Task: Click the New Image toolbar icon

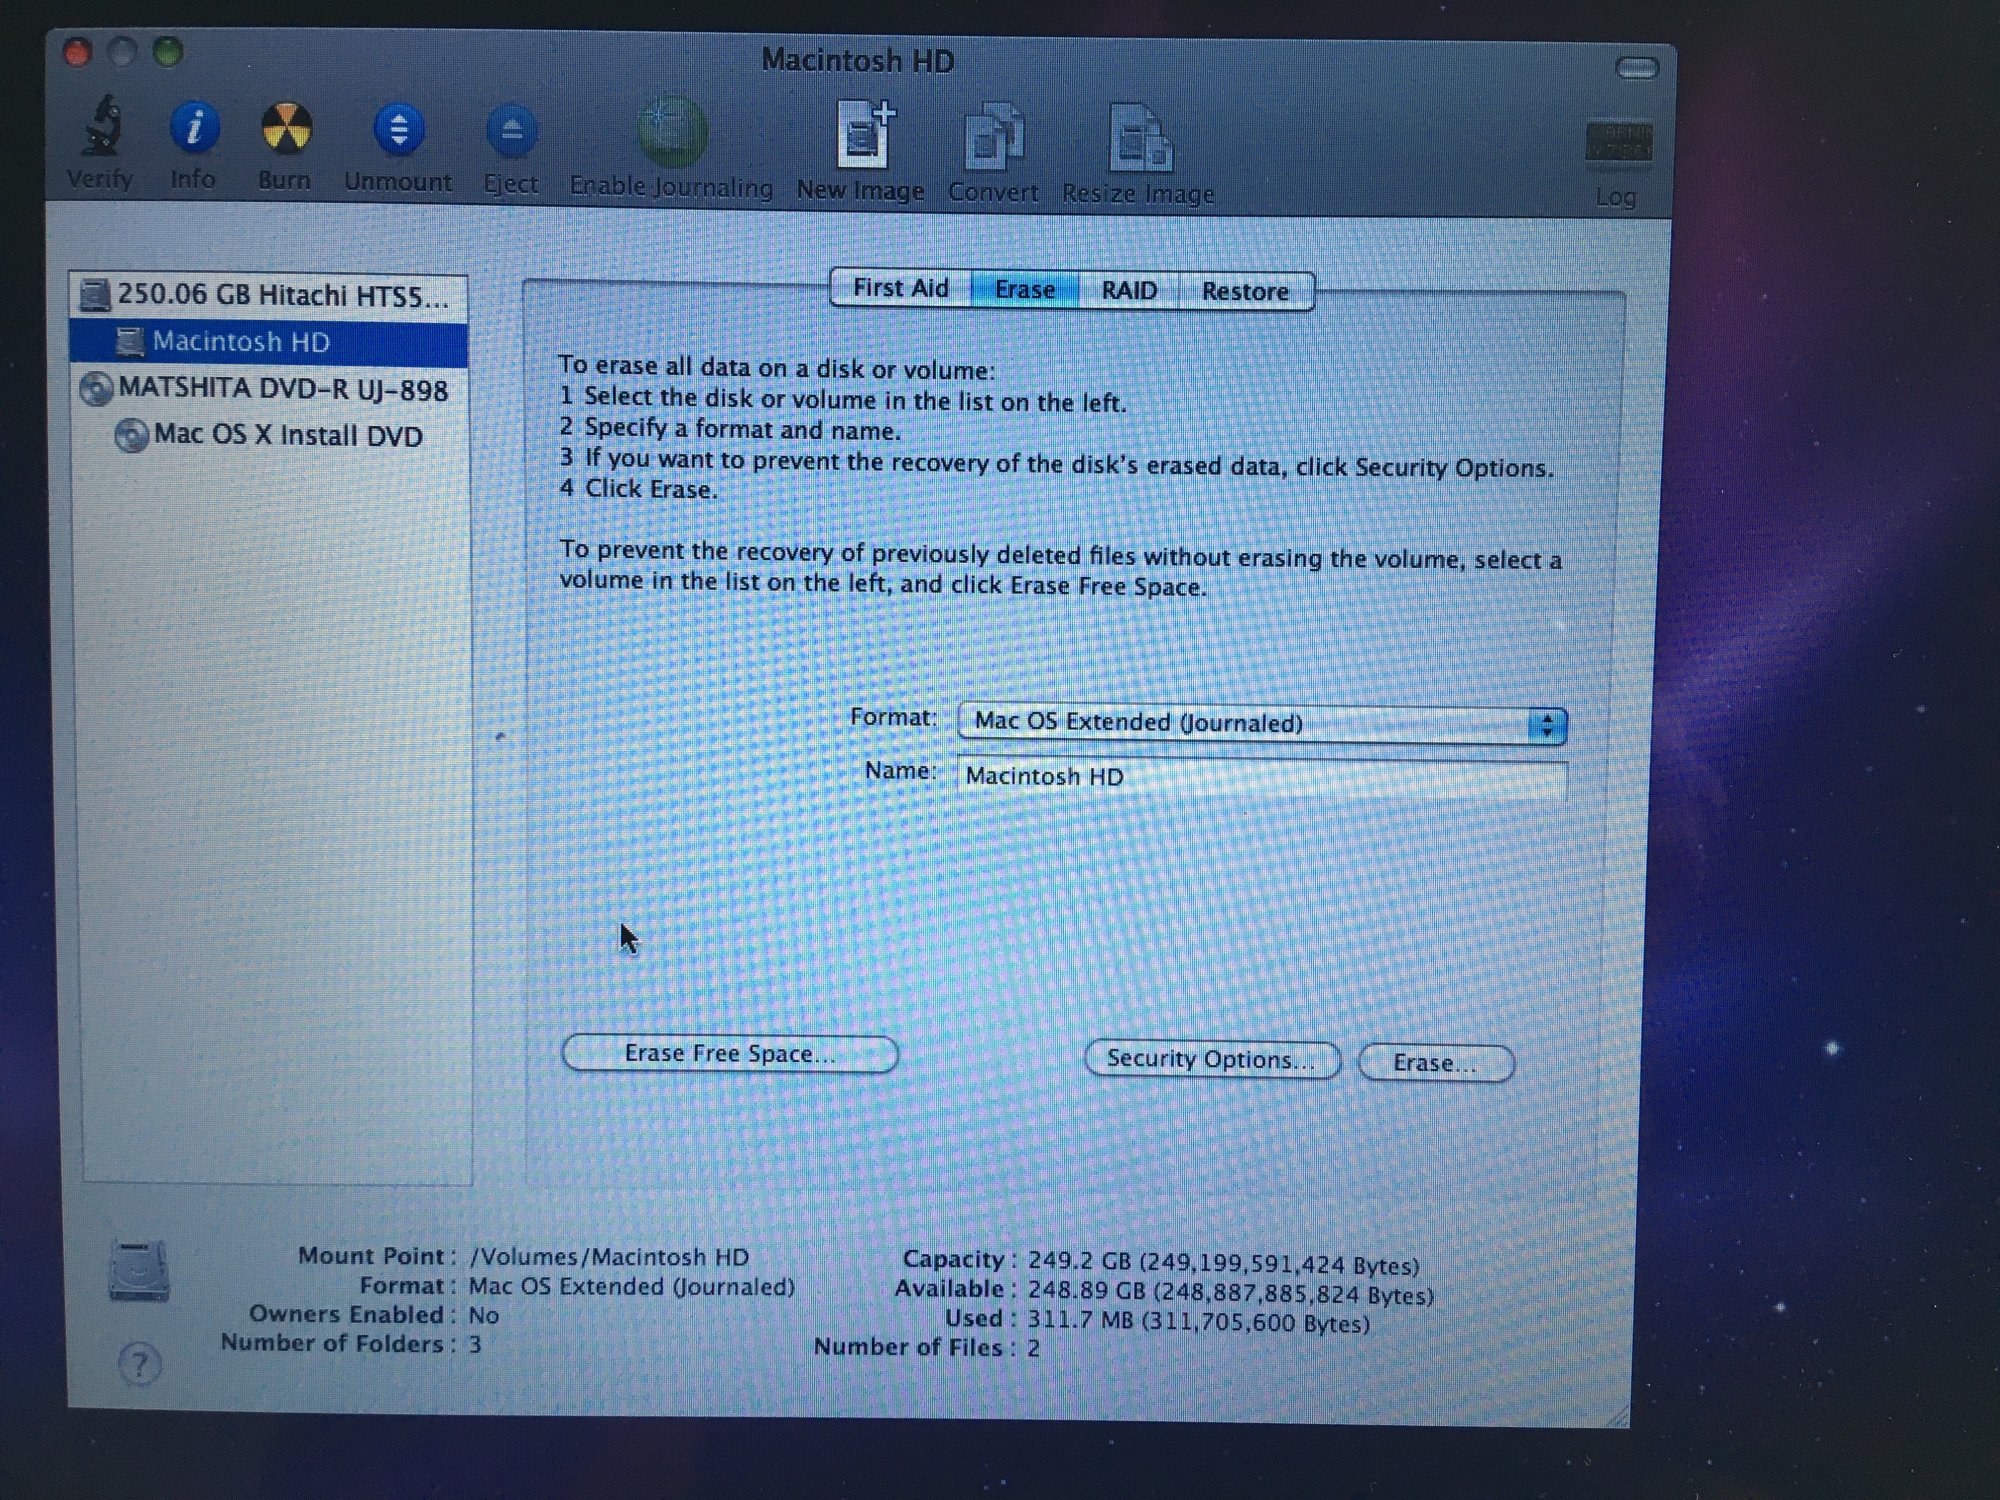Action: coord(862,136)
